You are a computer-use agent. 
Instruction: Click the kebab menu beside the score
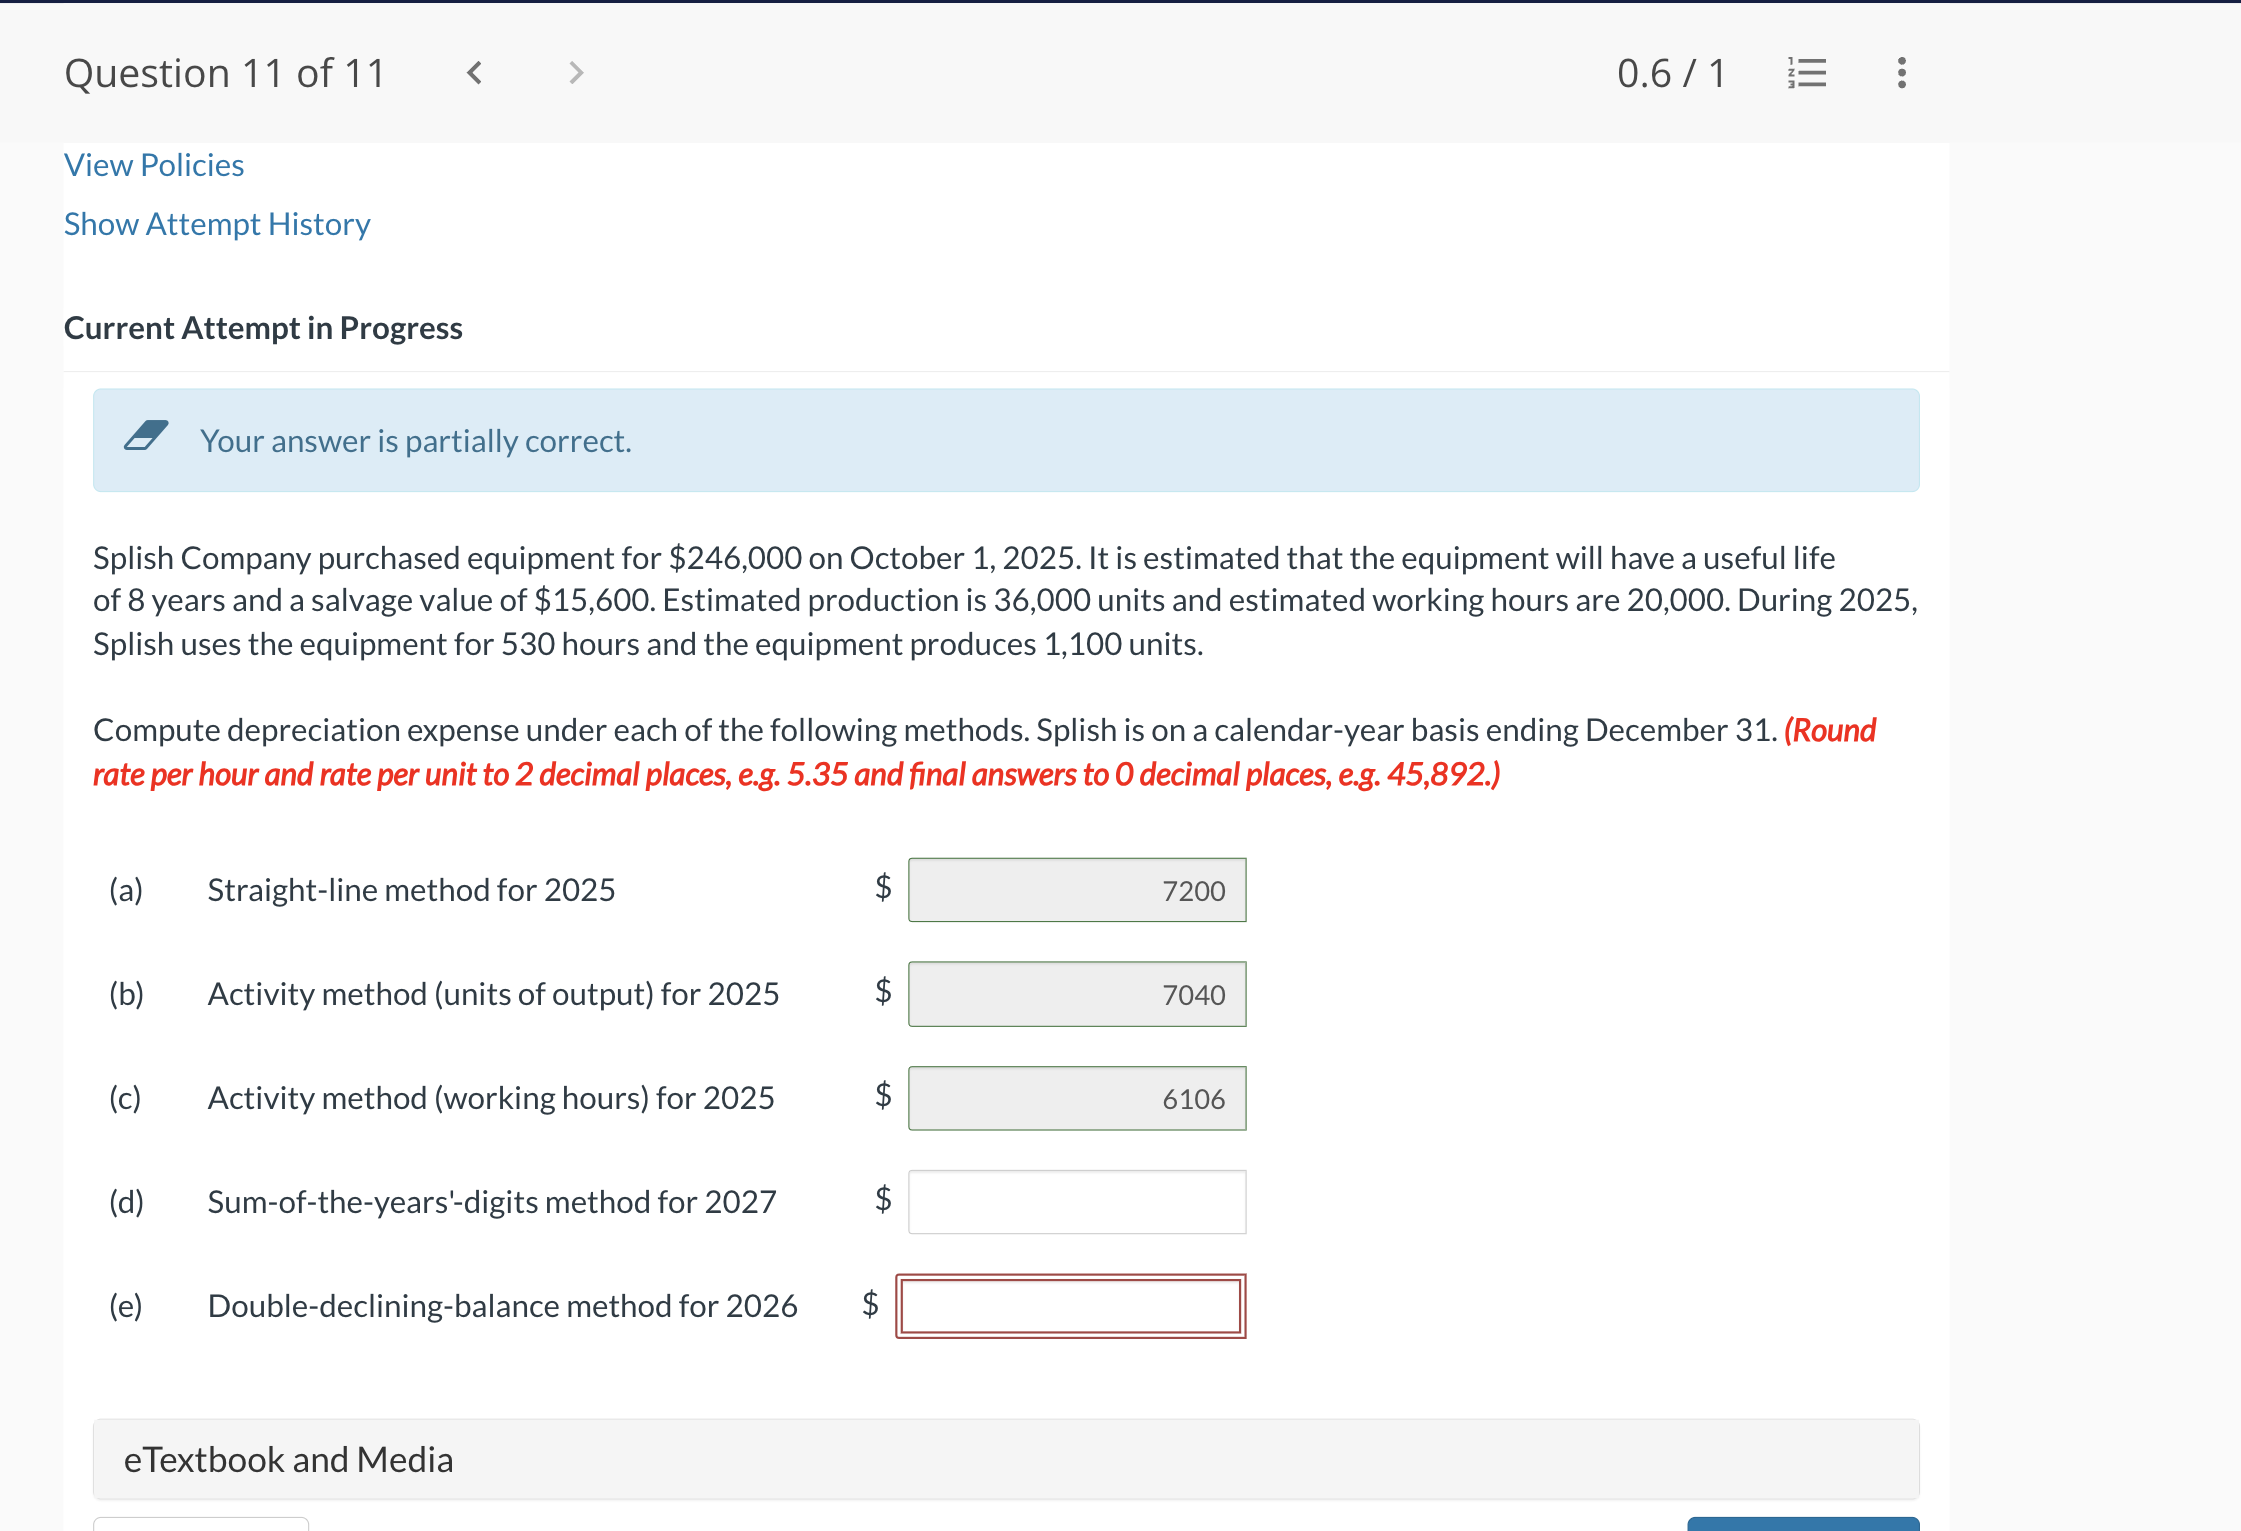1901,72
